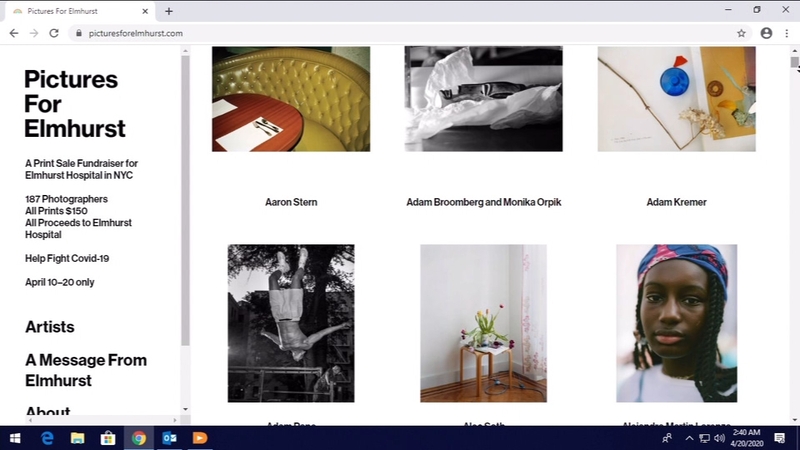Open the portrait with blue headscarf

point(676,323)
